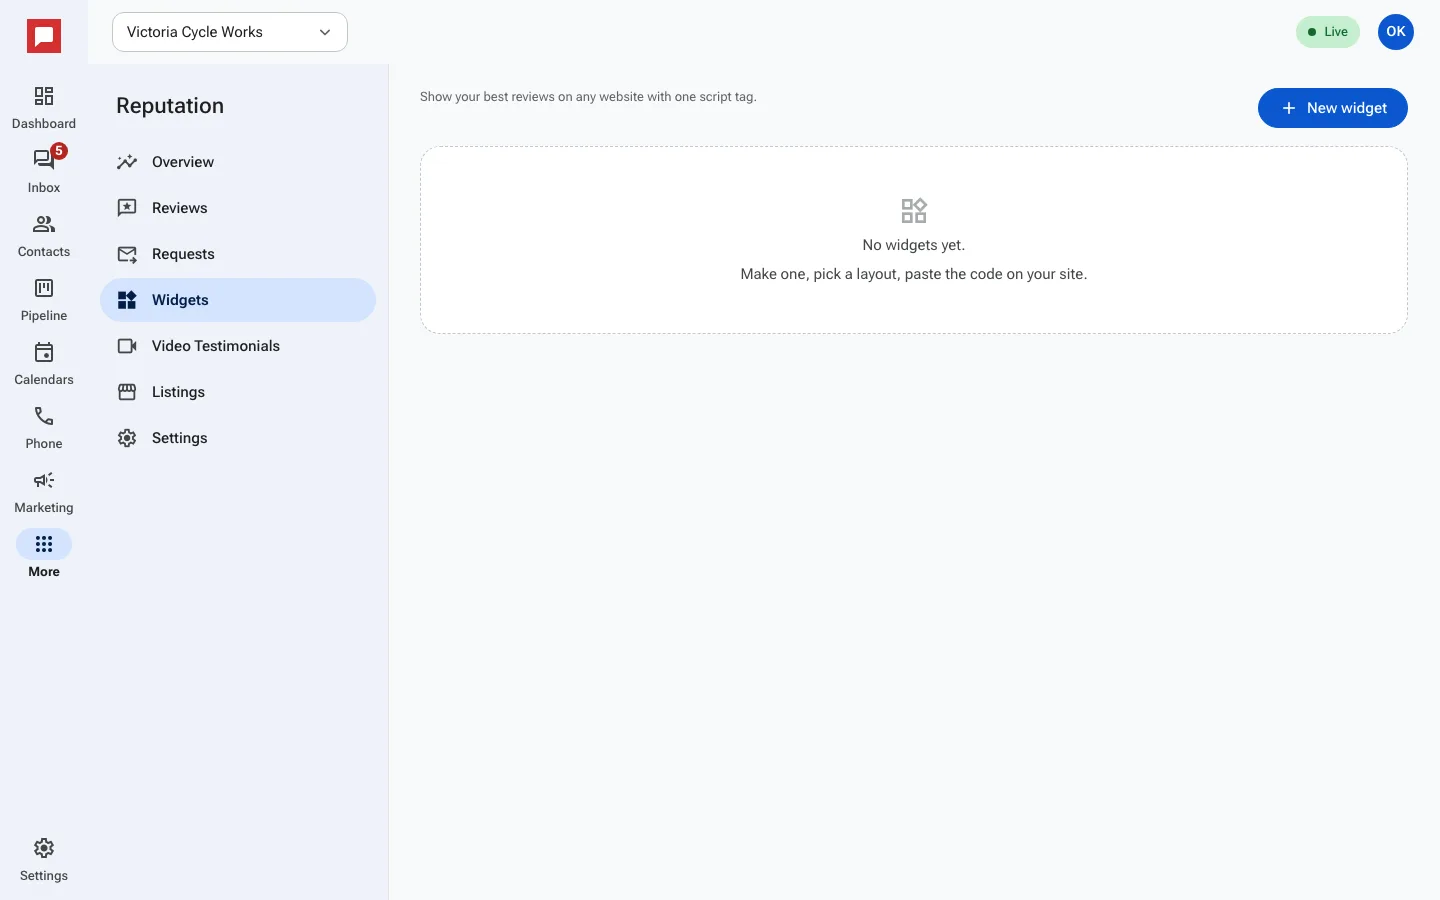
Task: Click the empty-state widgets icon
Action: pos(914,211)
